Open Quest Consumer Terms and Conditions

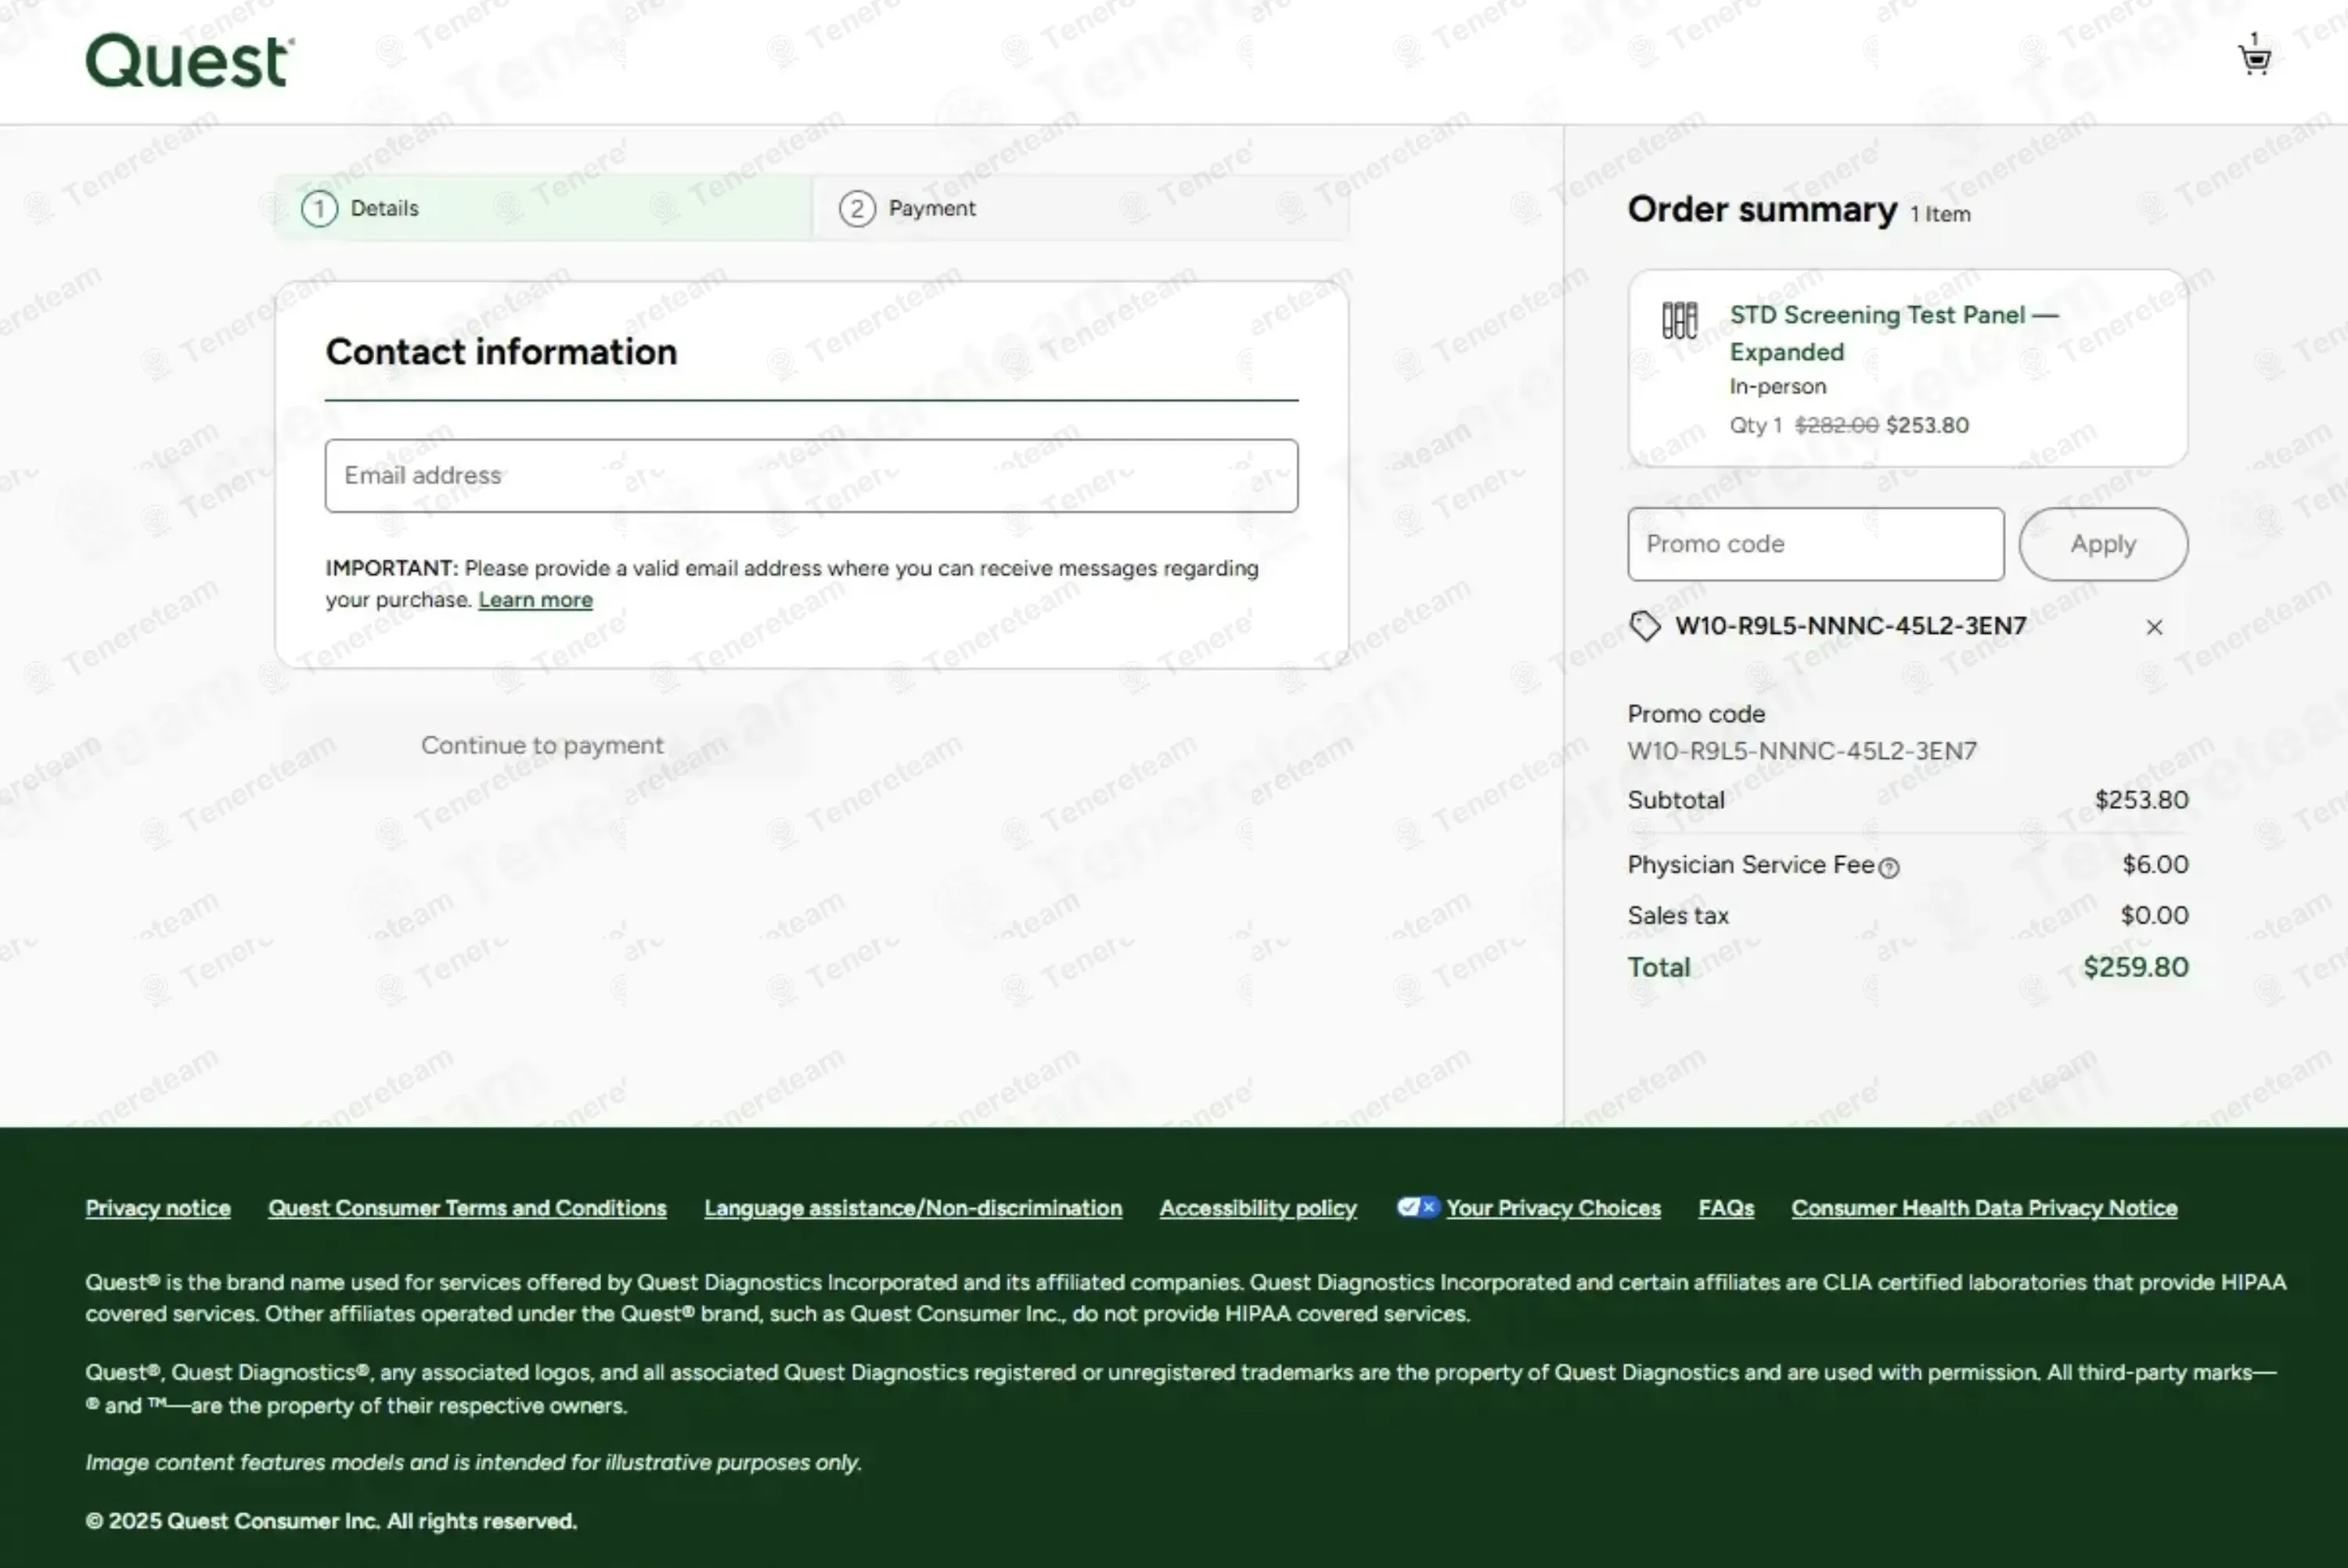point(467,1208)
